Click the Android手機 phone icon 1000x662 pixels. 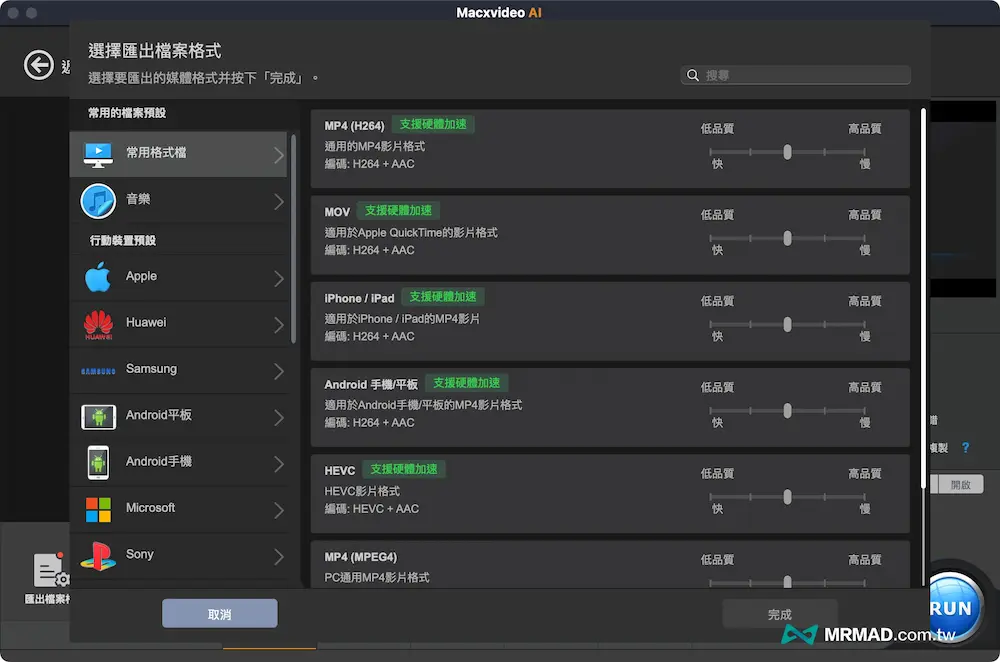(98, 462)
